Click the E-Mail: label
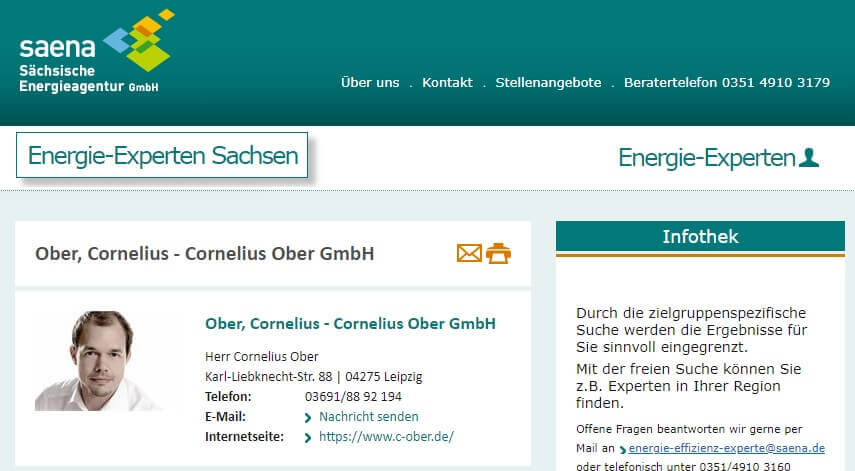Screen dimensions: 855x471 [225, 416]
